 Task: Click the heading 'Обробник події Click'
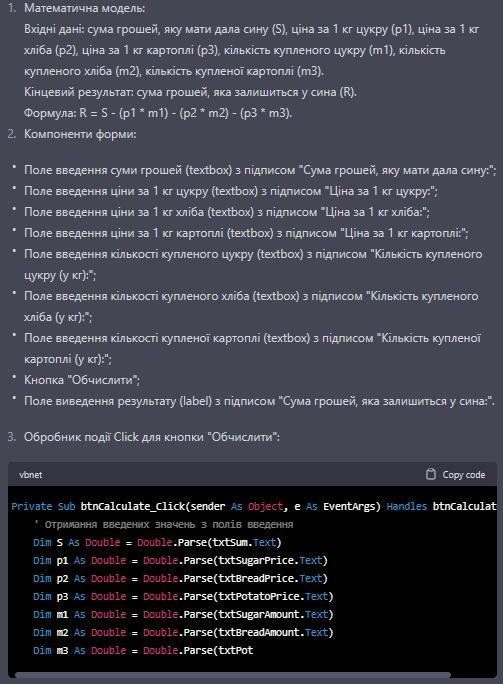pos(152,437)
